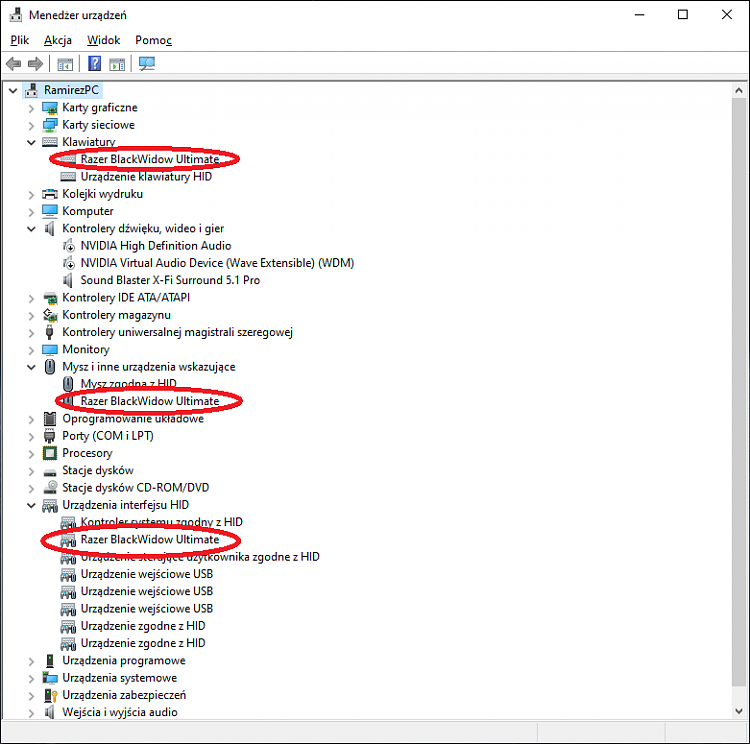Select Razer BlackWidow Ultimate under Klawiatury
The image size is (750, 744).
[150, 159]
